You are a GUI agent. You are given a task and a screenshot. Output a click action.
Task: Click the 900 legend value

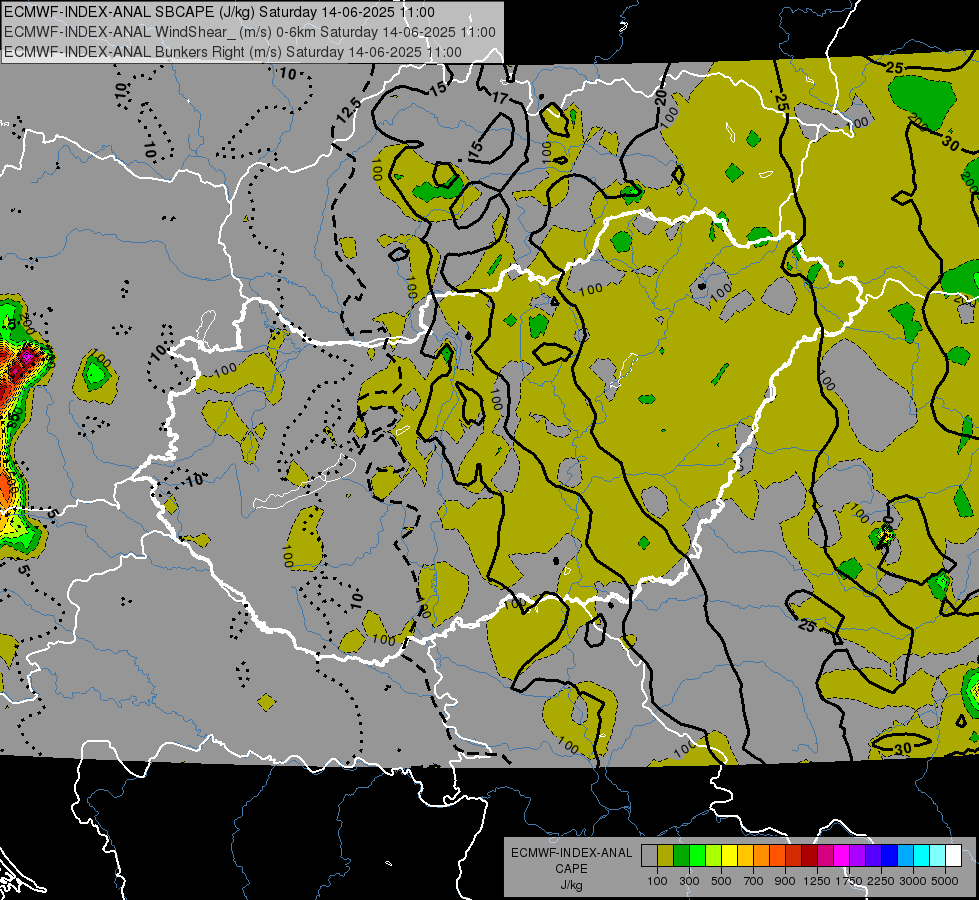[x=785, y=881]
